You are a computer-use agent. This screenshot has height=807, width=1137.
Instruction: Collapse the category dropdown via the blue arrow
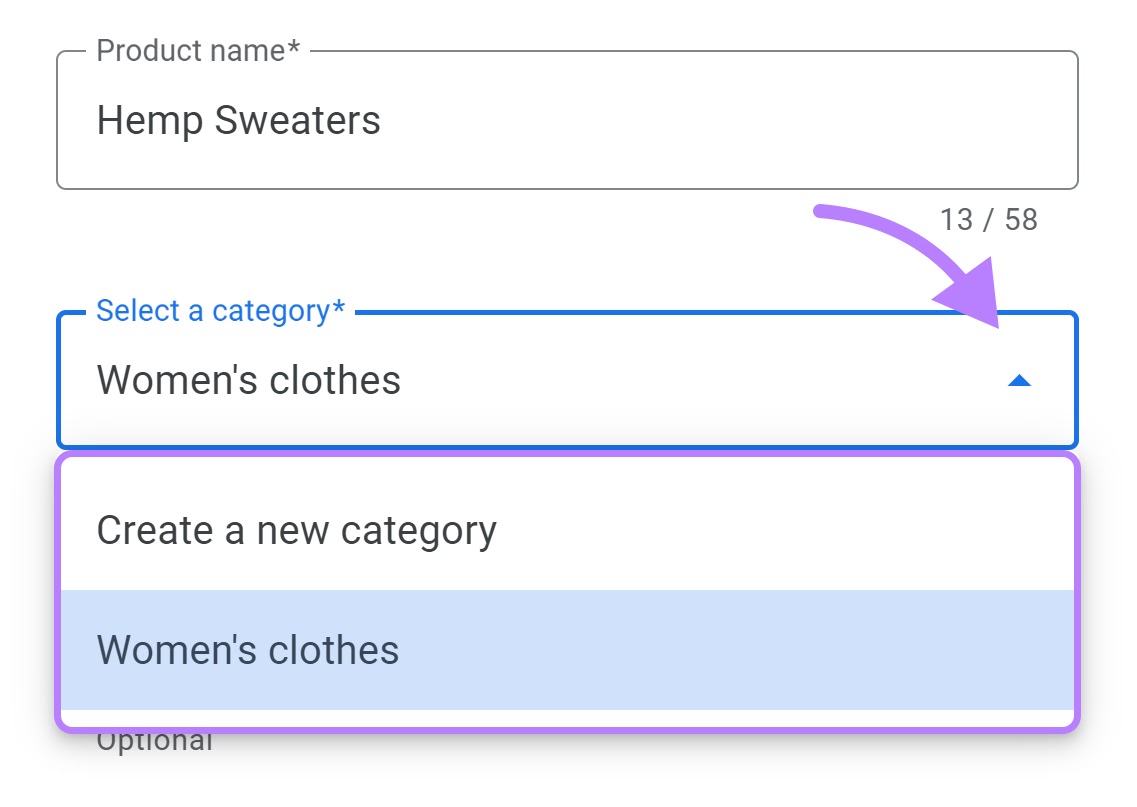point(1018,380)
